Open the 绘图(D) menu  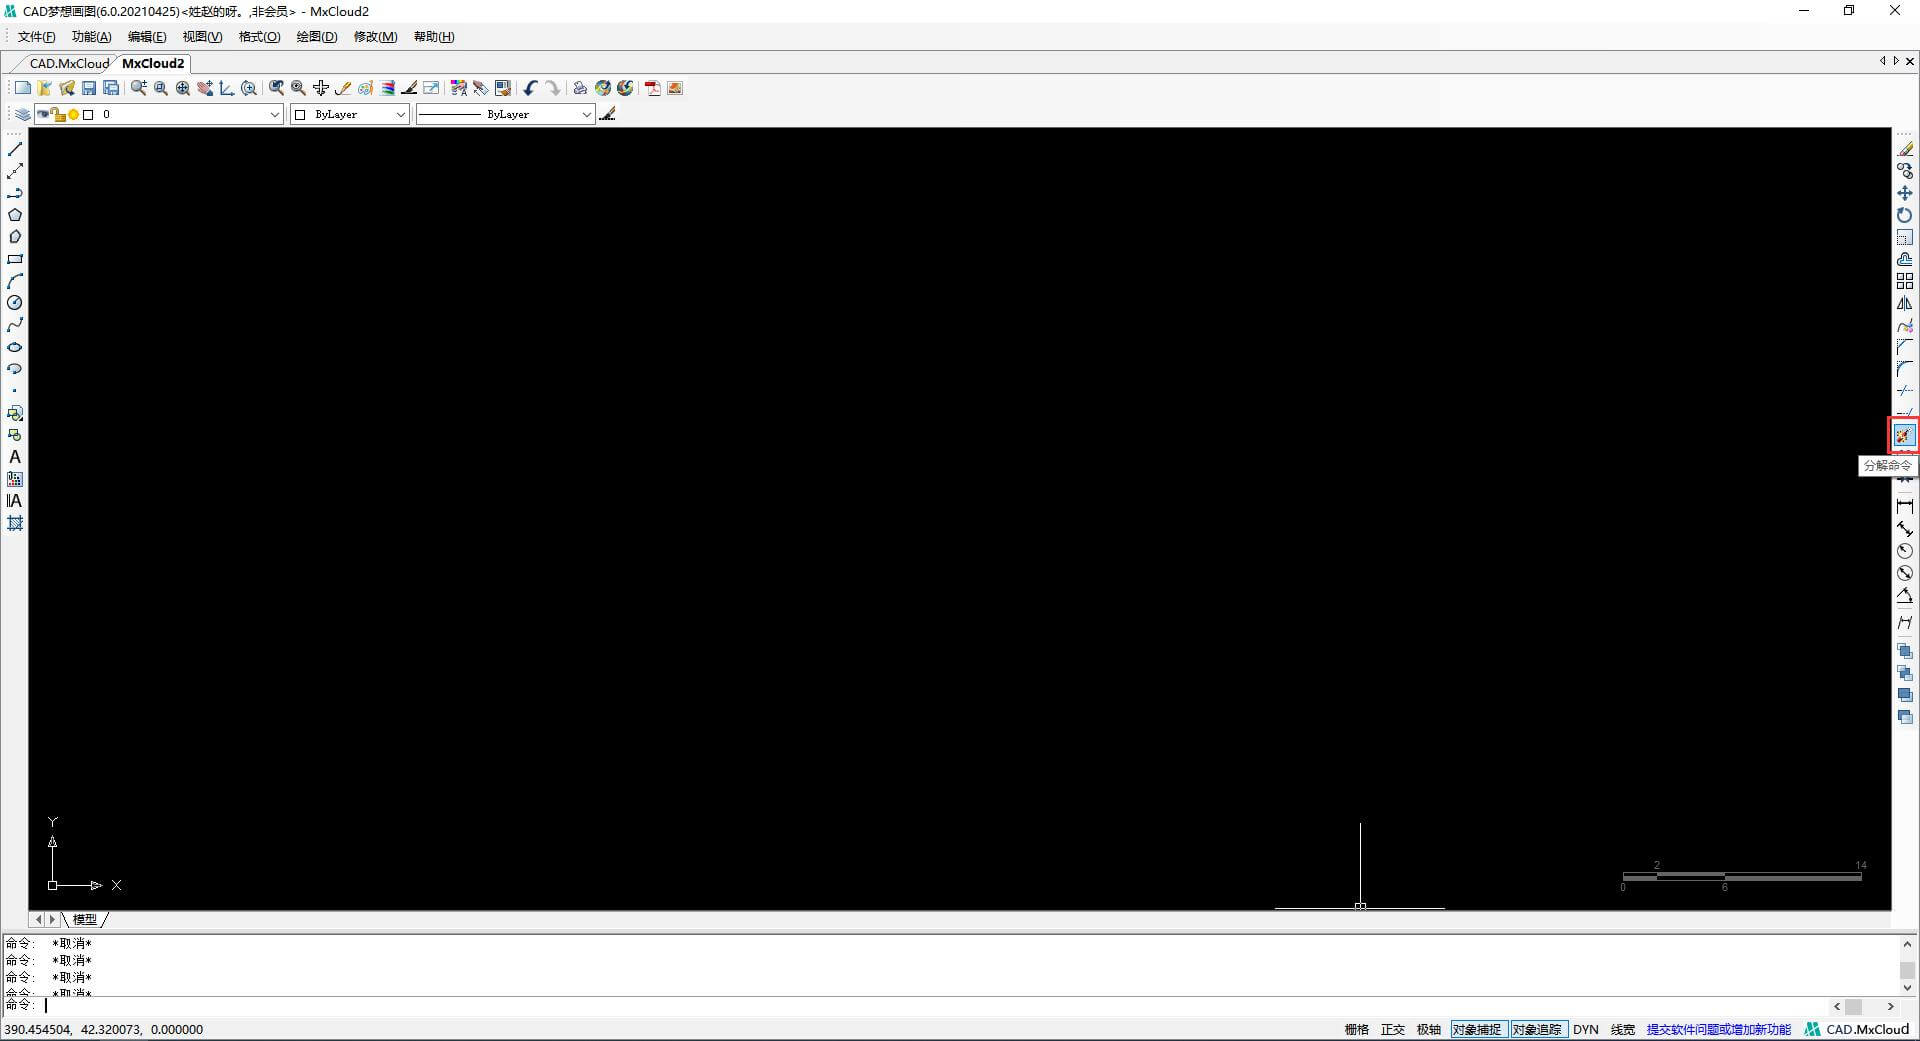click(x=317, y=37)
